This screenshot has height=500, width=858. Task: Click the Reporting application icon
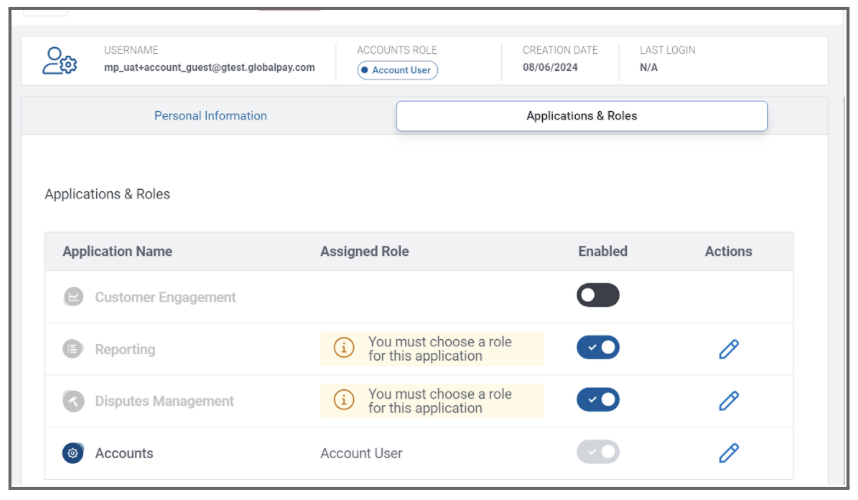pos(73,349)
